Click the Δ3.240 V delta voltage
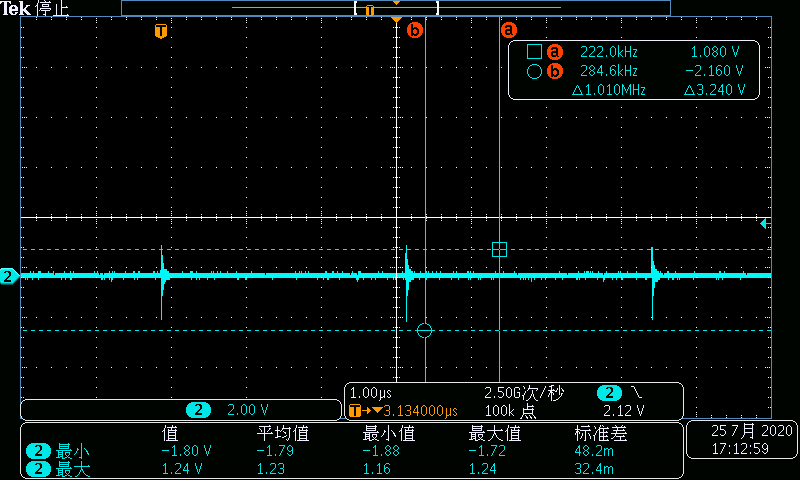The image size is (800, 480). [714, 90]
